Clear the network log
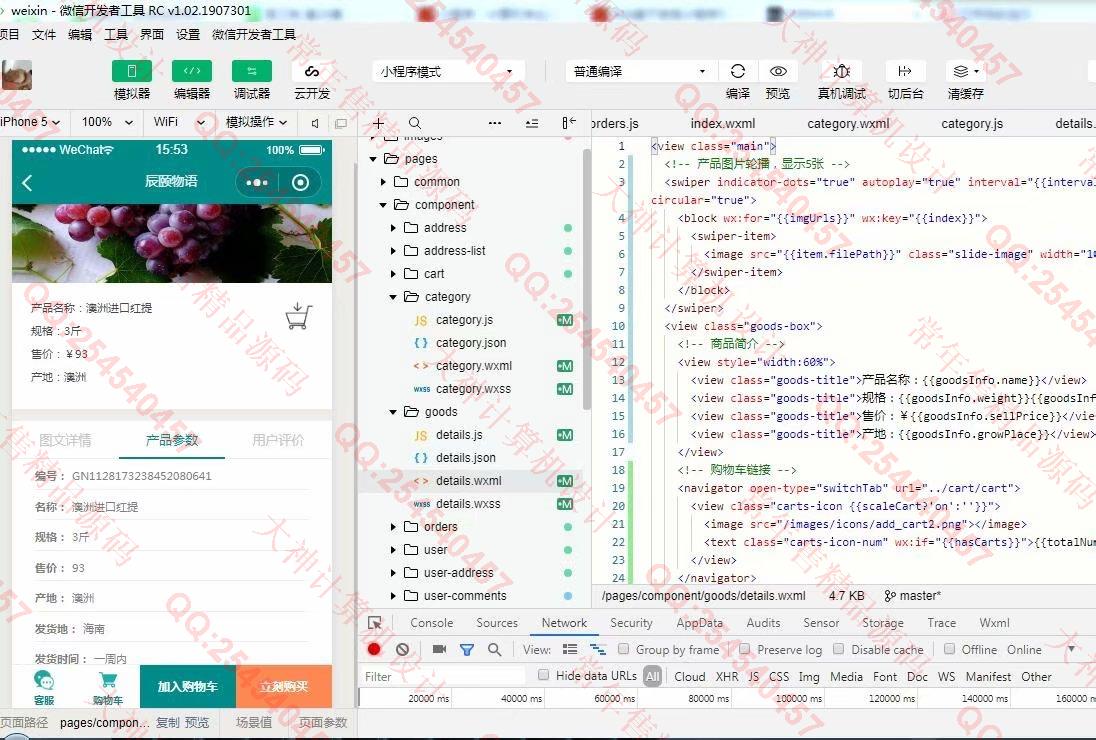The width and height of the screenshot is (1096, 740). [x=402, y=649]
